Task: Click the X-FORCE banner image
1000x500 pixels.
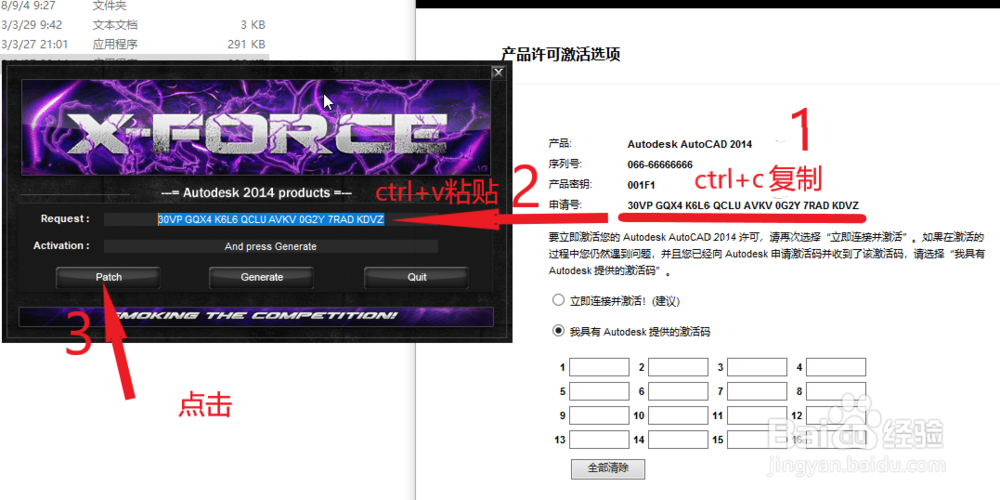Action: tap(256, 128)
